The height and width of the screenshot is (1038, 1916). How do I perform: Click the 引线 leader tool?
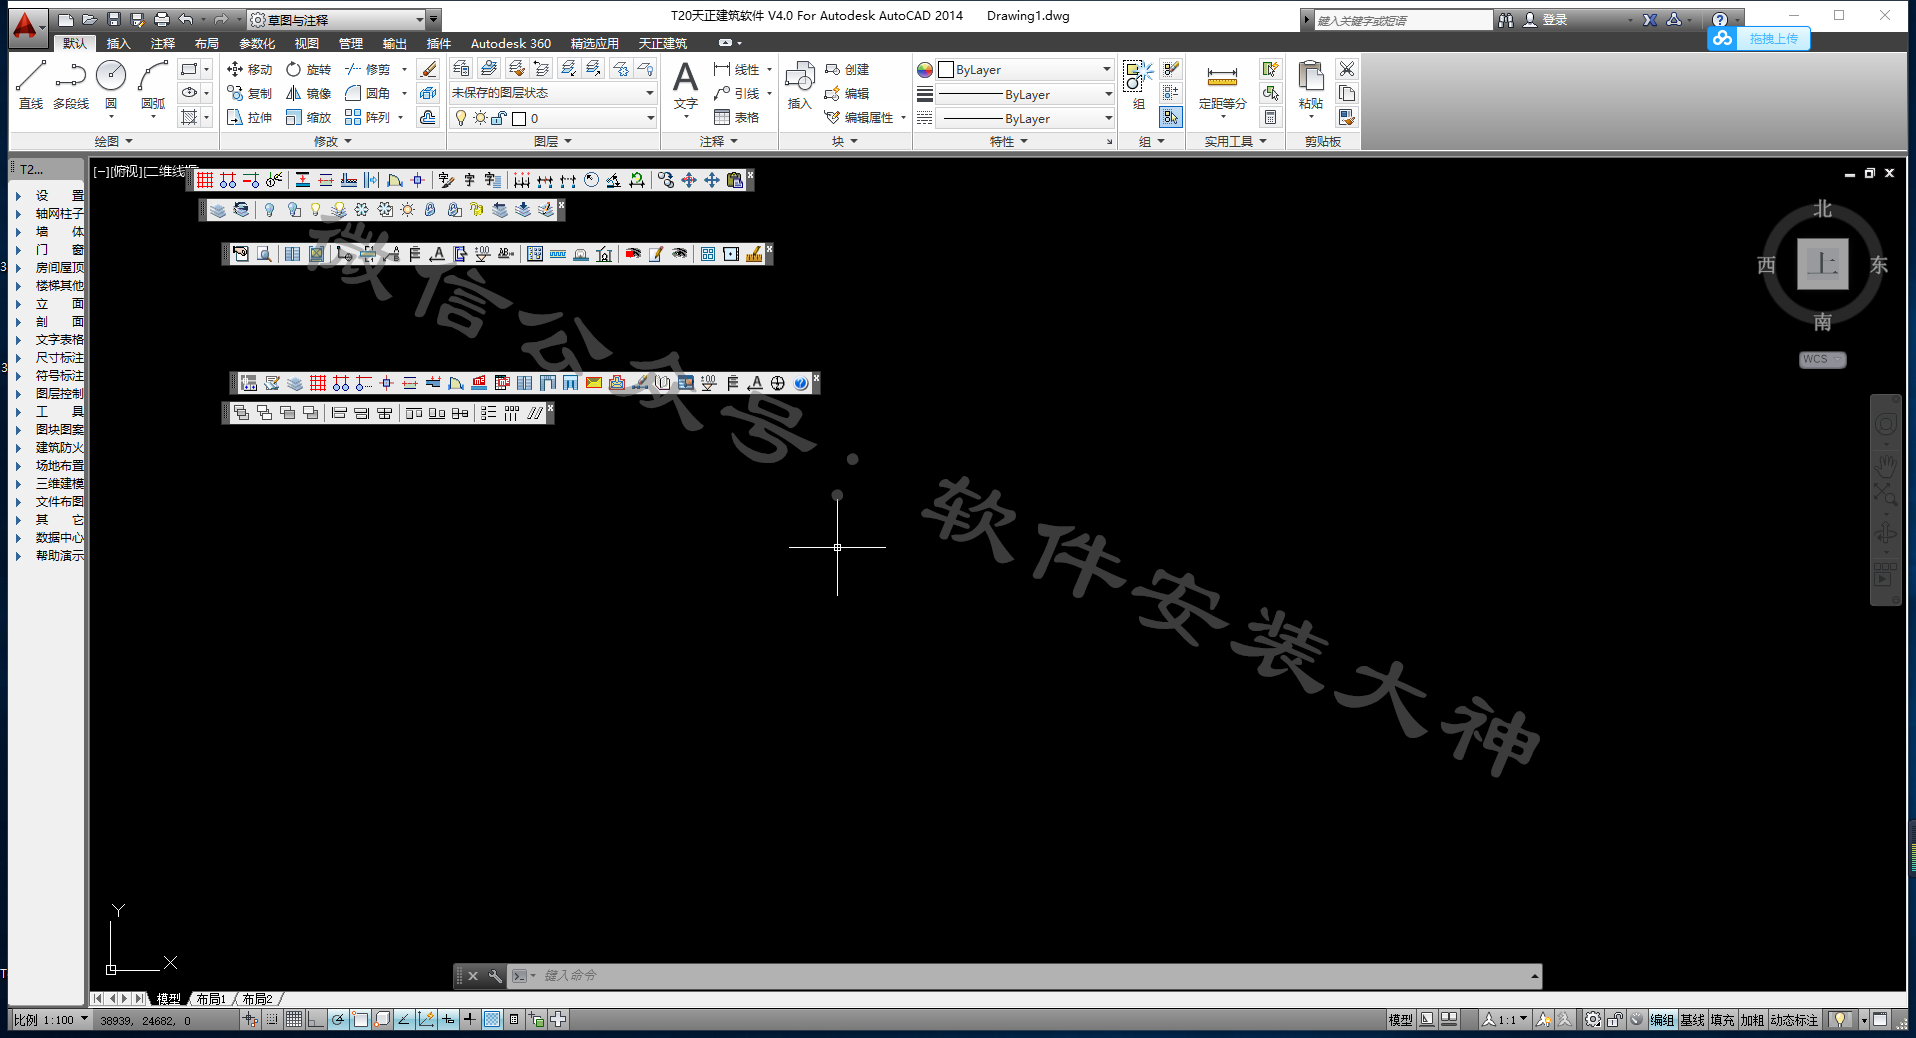click(x=737, y=93)
